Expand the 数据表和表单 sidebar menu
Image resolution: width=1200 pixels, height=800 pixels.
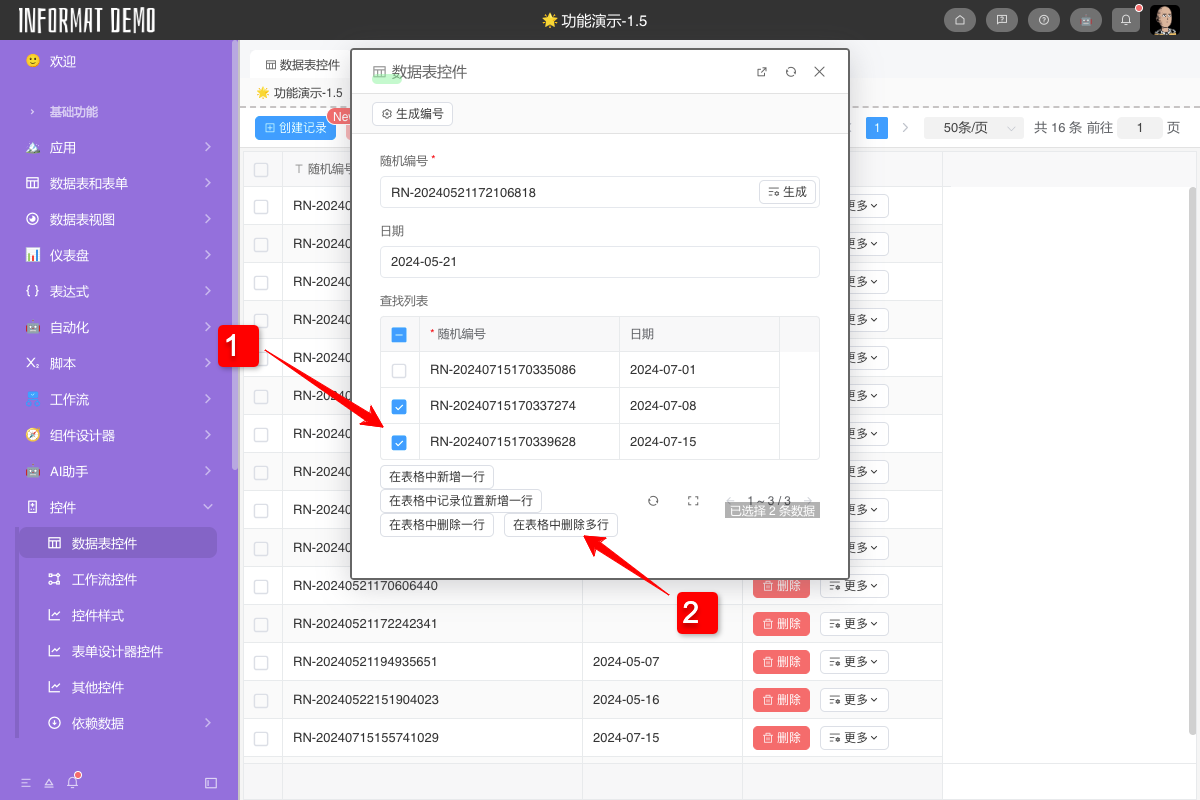(x=120, y=183)
